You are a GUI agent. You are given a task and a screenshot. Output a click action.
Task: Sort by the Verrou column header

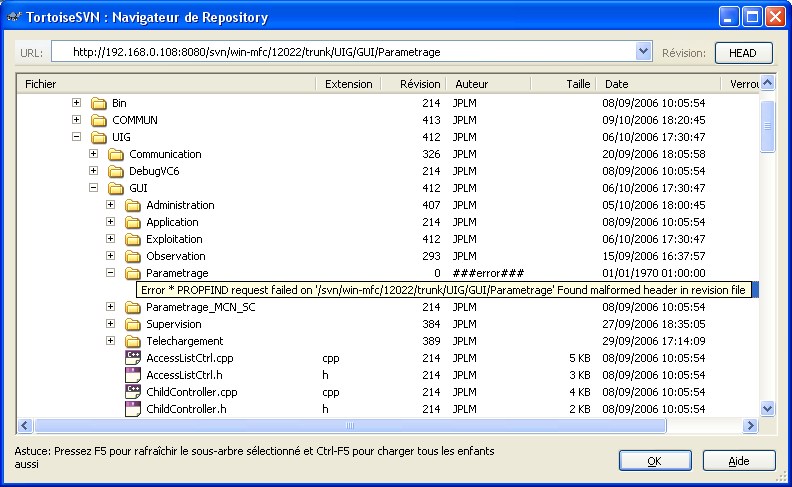tap(740, 84)
